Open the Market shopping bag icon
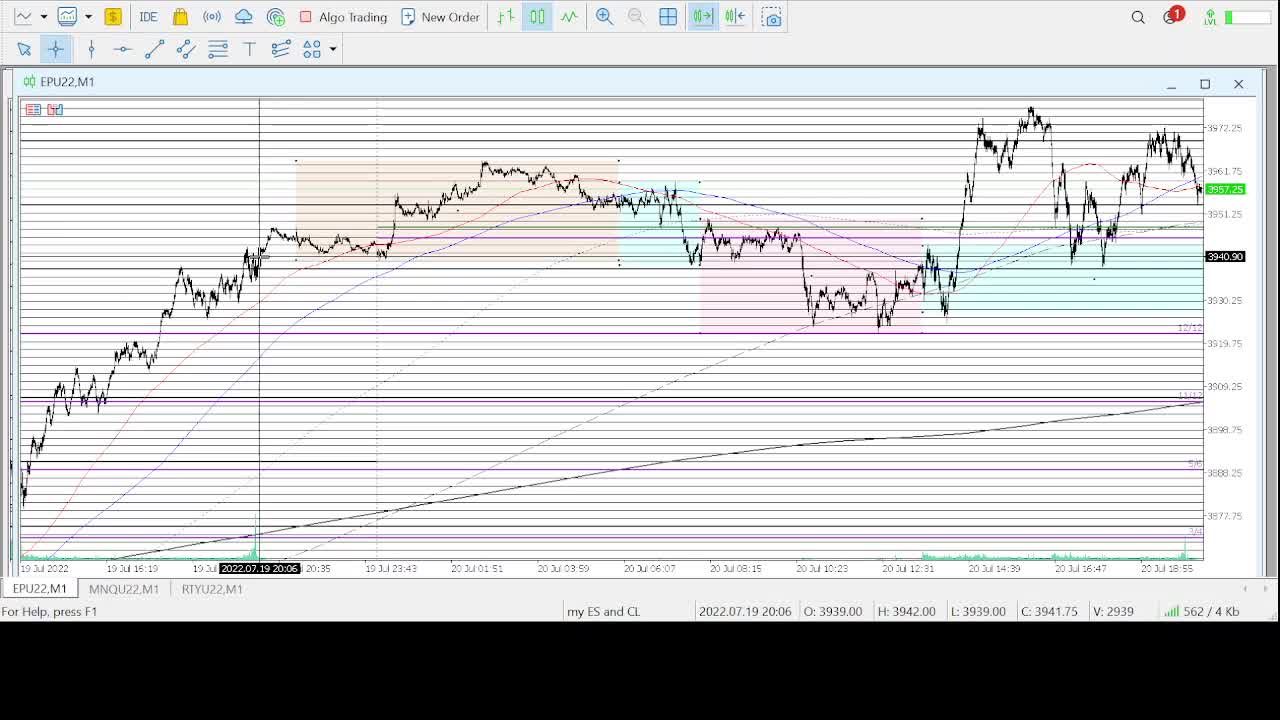The width and height of the screenshot is (1280, 720). (180, 17)
